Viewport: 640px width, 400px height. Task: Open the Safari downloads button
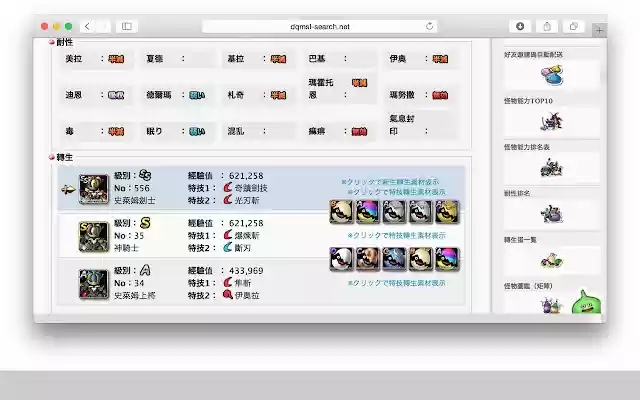520,27
